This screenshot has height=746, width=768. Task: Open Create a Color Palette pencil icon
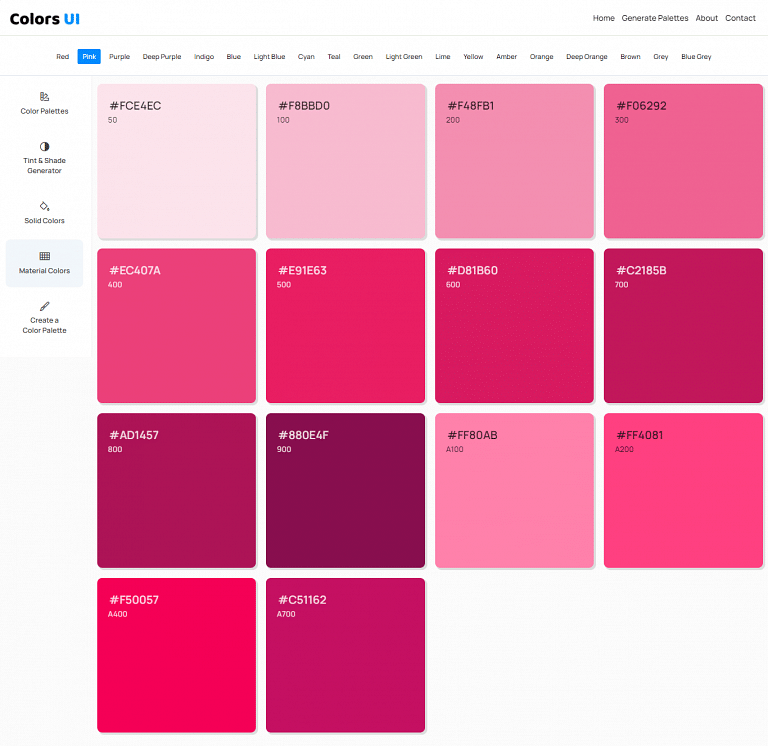45,306
